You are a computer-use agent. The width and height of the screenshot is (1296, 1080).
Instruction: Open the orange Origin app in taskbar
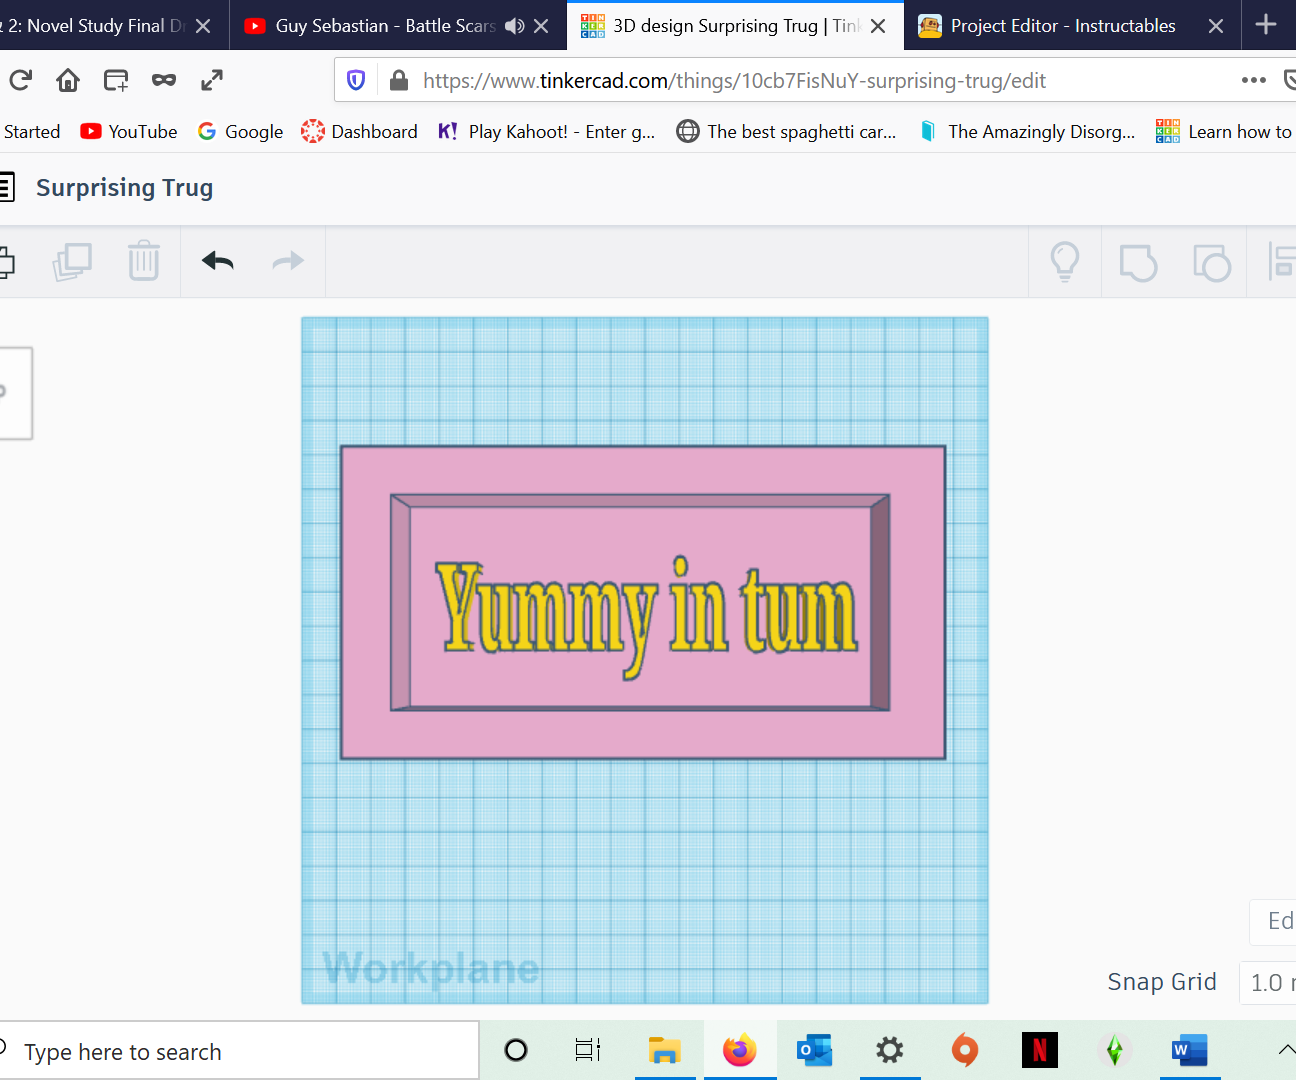(x=965, y=1050)
